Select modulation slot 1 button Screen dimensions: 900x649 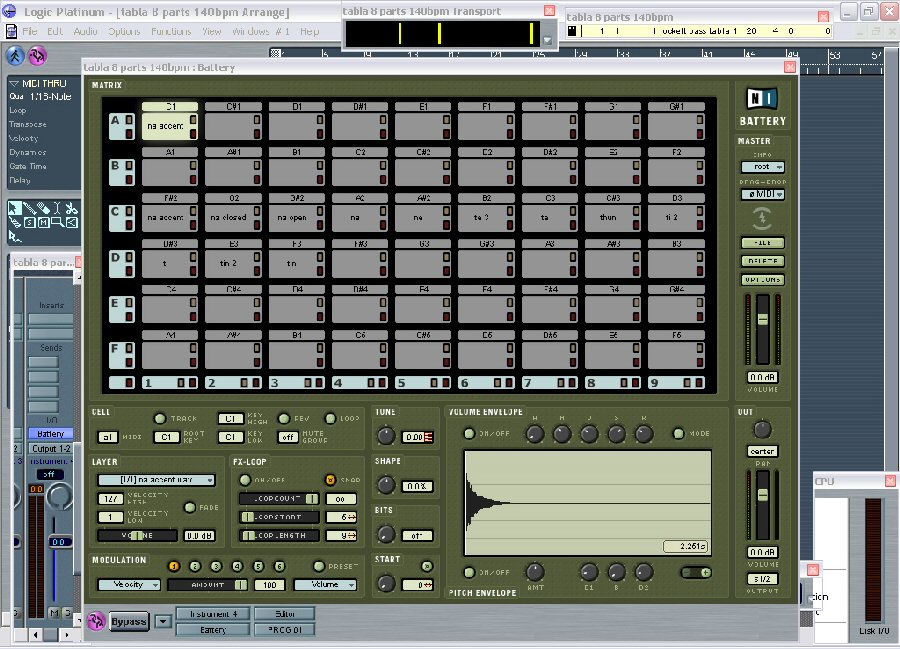pyautogui.click(x=173, y=566)
